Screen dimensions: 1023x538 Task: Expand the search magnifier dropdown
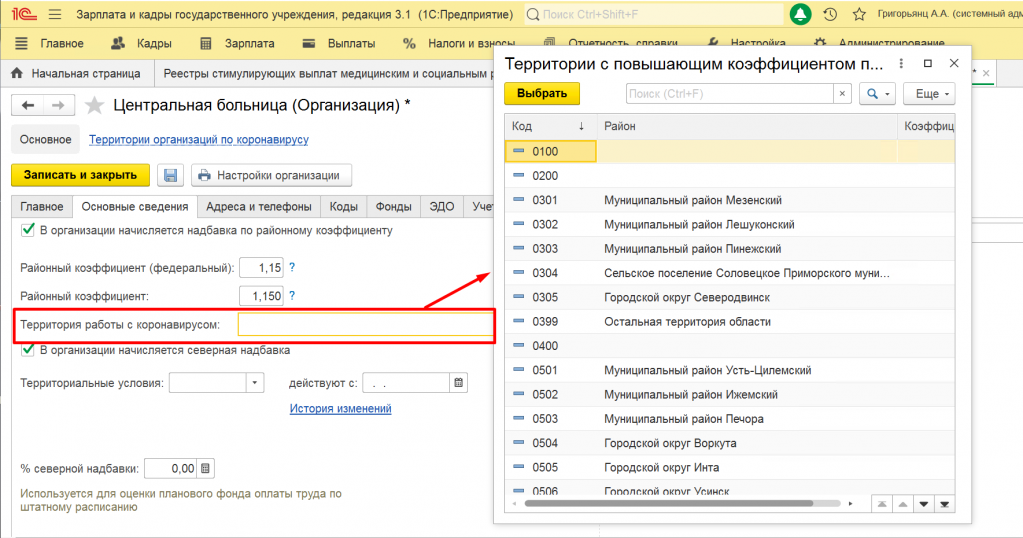click(877, 93)
